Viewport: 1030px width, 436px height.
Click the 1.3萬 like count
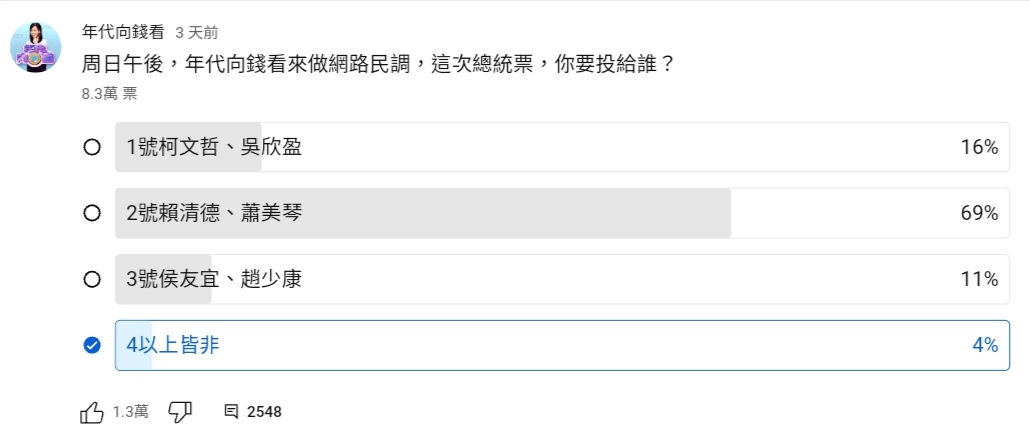point(131,411)
